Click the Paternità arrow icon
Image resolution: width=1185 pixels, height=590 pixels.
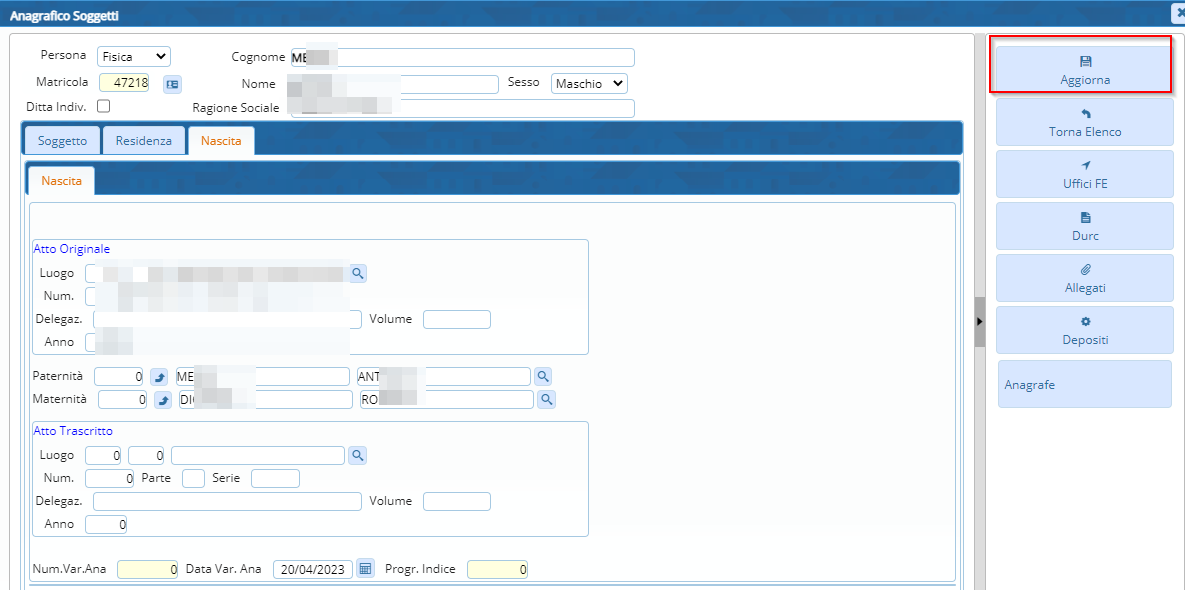click(x=159, y=377)
